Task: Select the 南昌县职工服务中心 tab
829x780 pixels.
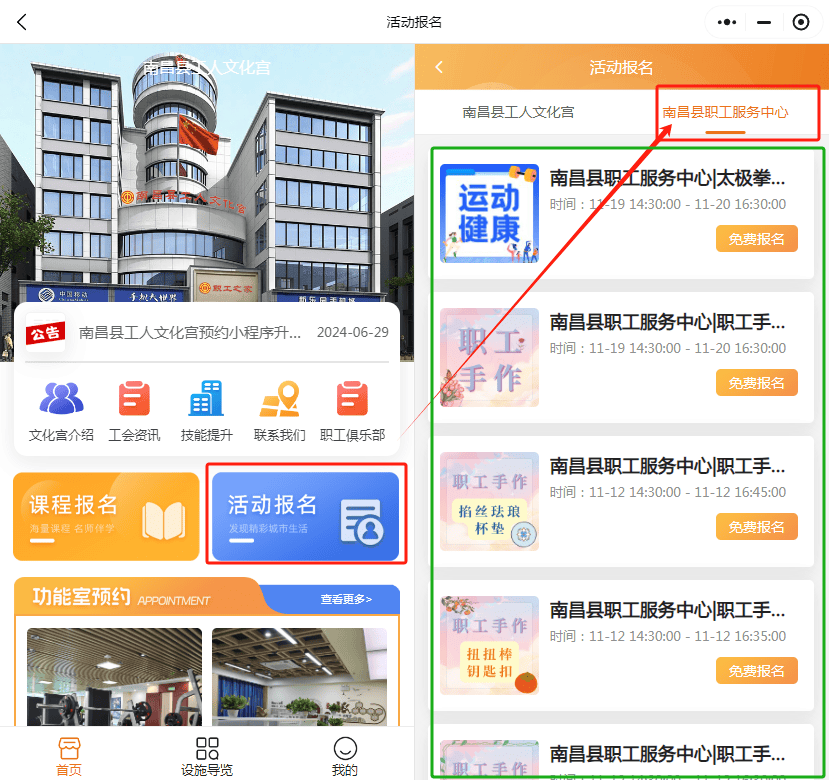Action: tap(725, 112)
